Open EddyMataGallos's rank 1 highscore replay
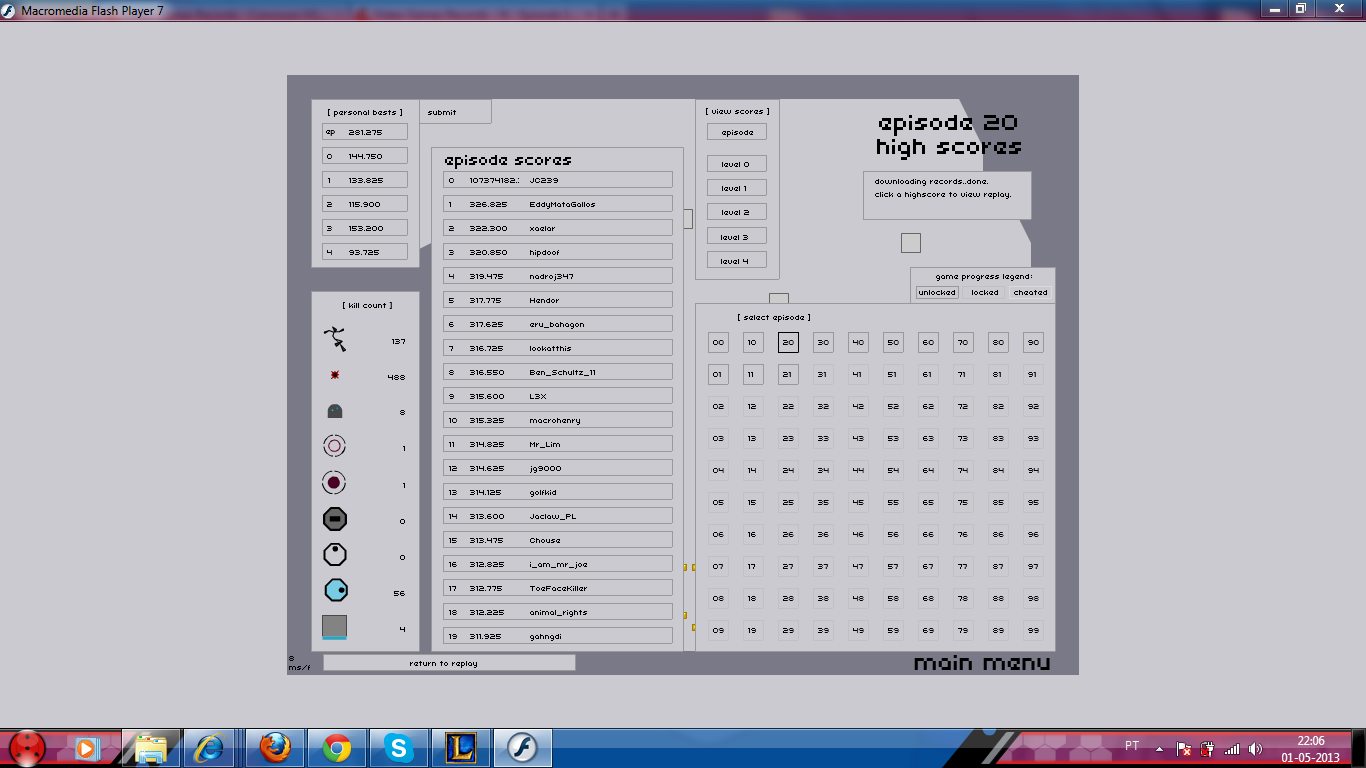1366x768 pixels. pos(558,204)
